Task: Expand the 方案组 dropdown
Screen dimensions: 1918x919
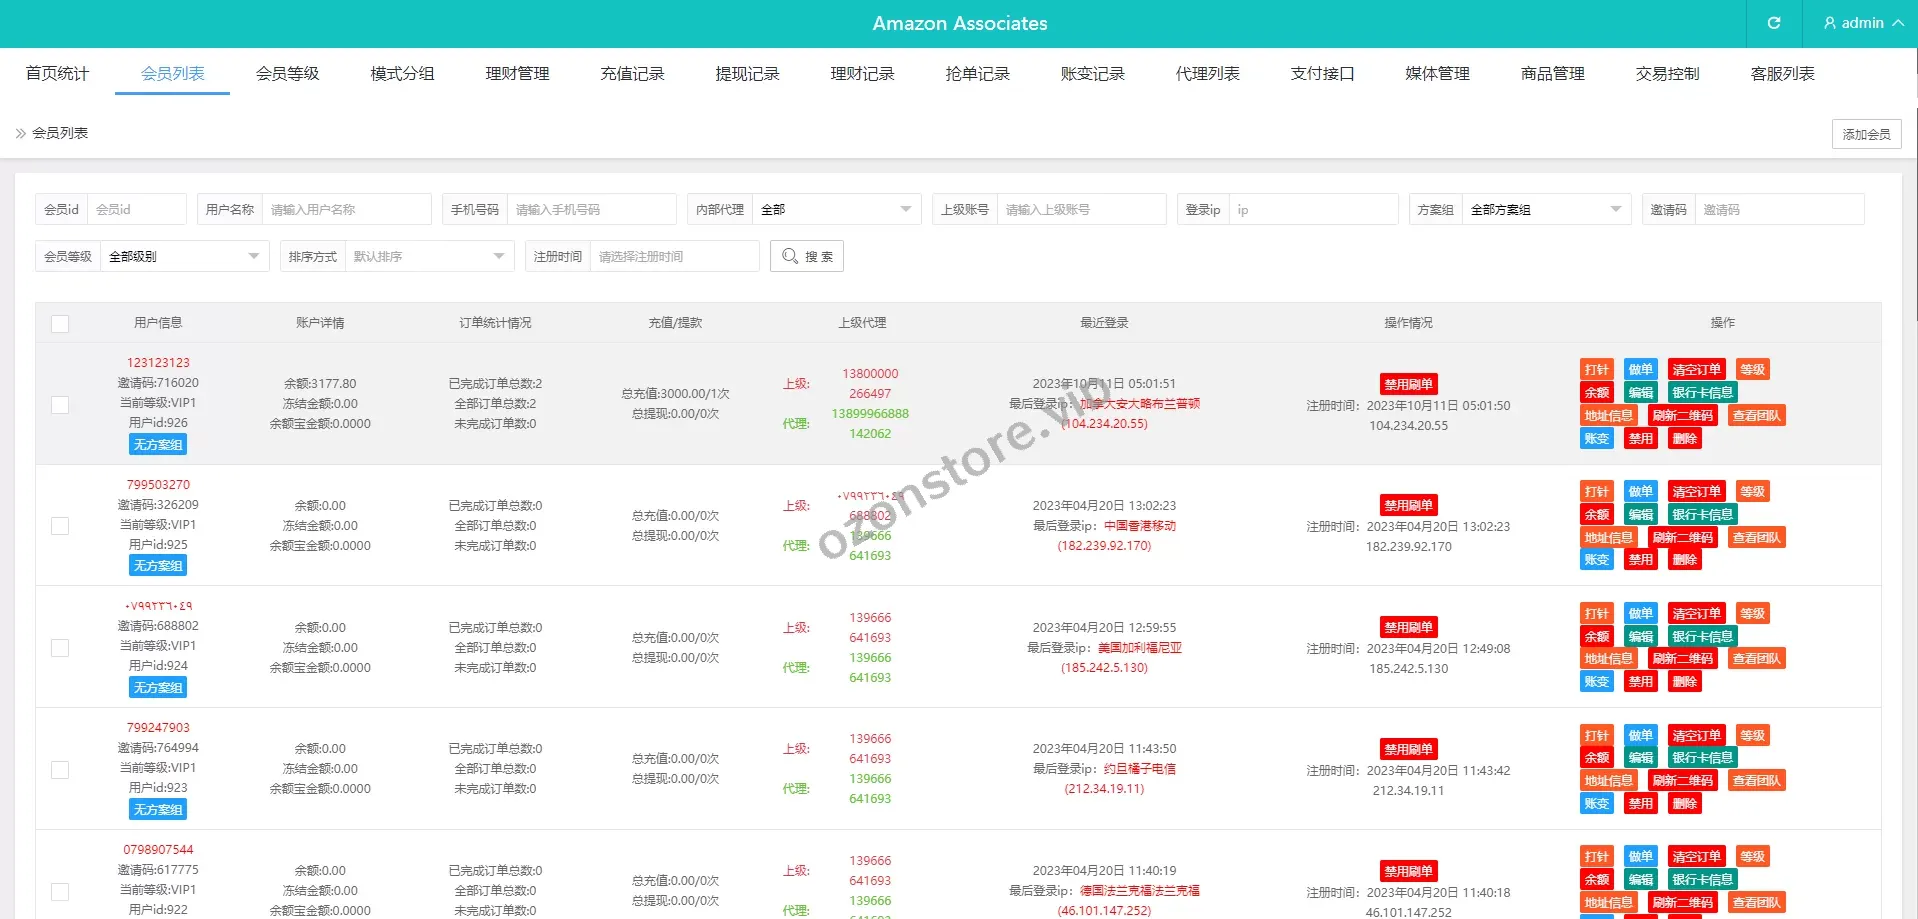Action: click(x=1545, y=209)
